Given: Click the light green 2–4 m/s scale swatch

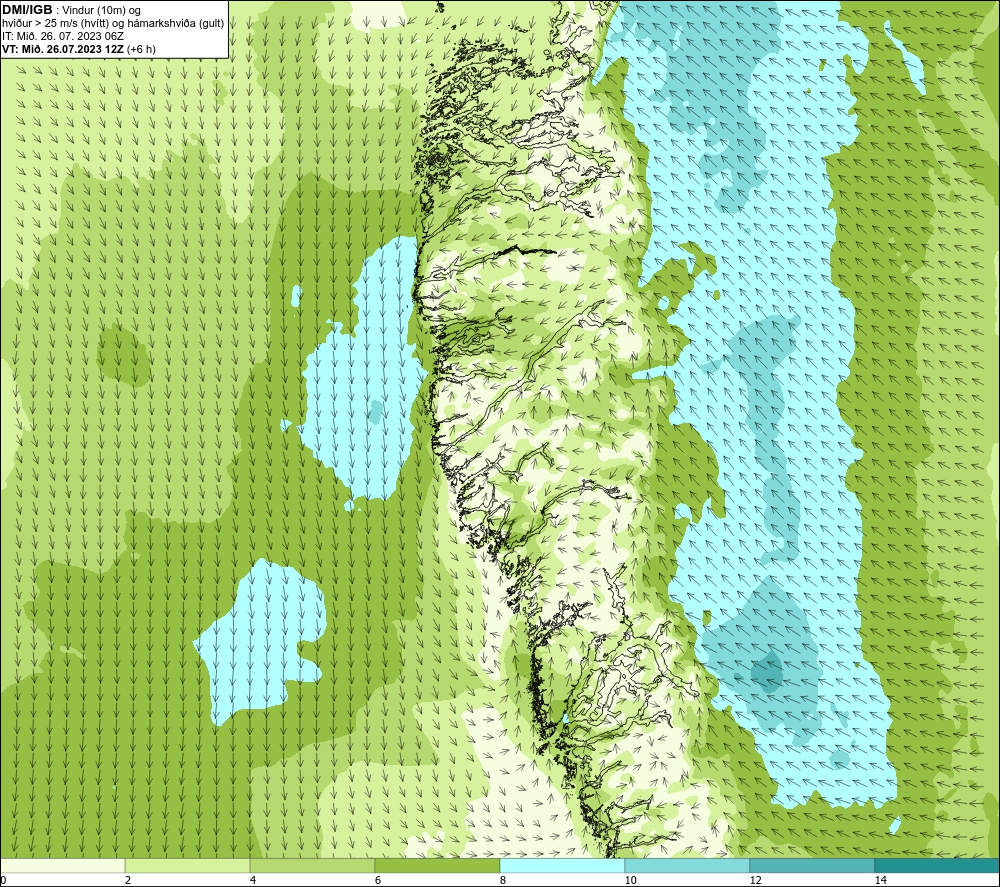Looking at the screenshot, I should tap(188, 865).
